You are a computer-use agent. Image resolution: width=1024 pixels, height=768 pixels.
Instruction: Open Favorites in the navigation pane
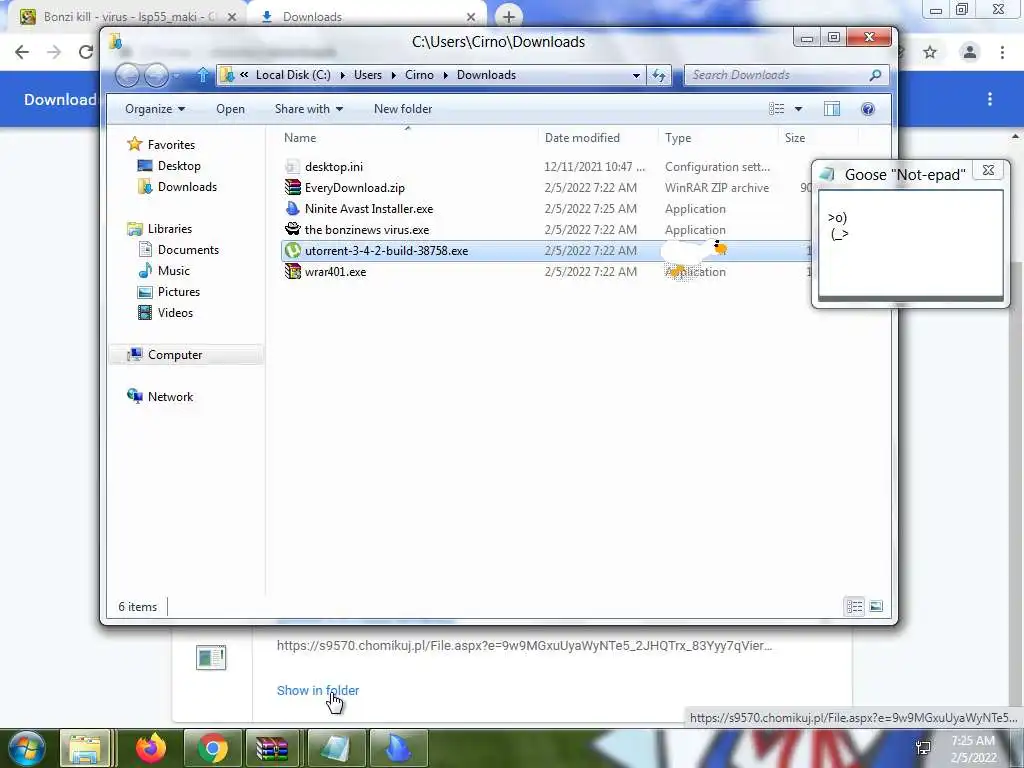click(x=171, y=144)
